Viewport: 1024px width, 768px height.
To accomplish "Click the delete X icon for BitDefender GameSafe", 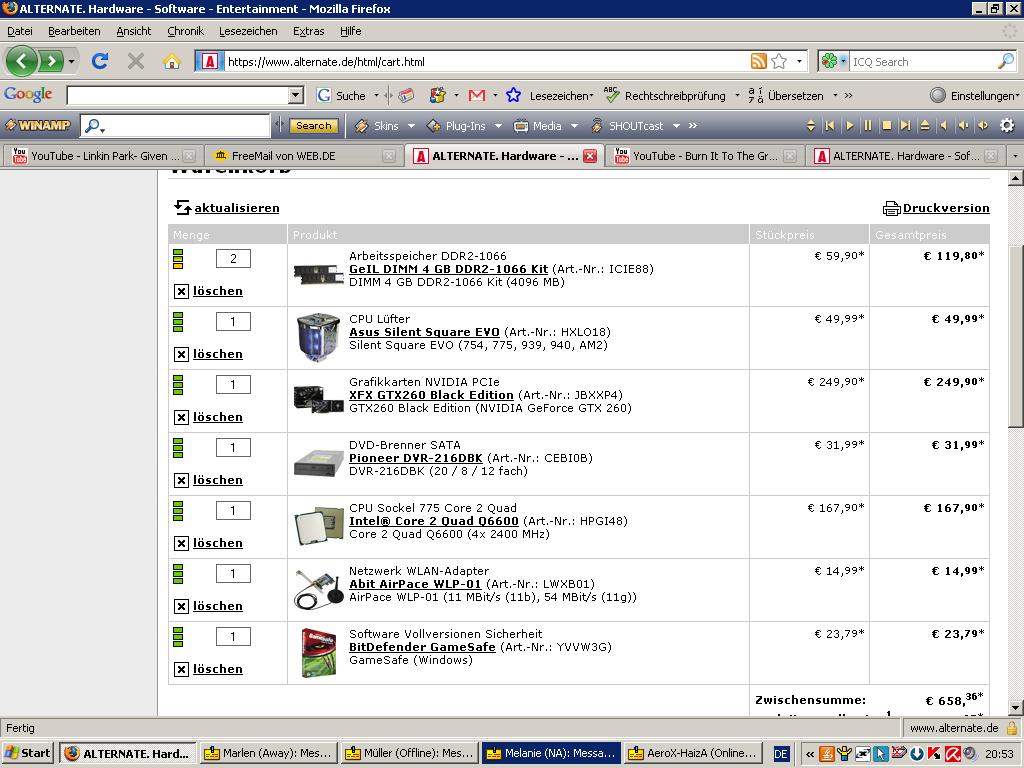I will [182, 669].
